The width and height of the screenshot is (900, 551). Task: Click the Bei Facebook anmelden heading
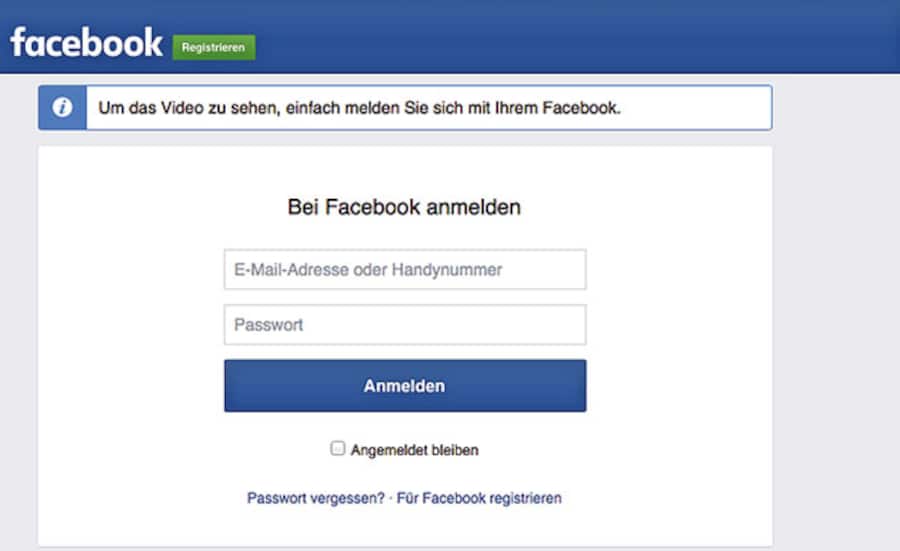click(x=404, y=208)
